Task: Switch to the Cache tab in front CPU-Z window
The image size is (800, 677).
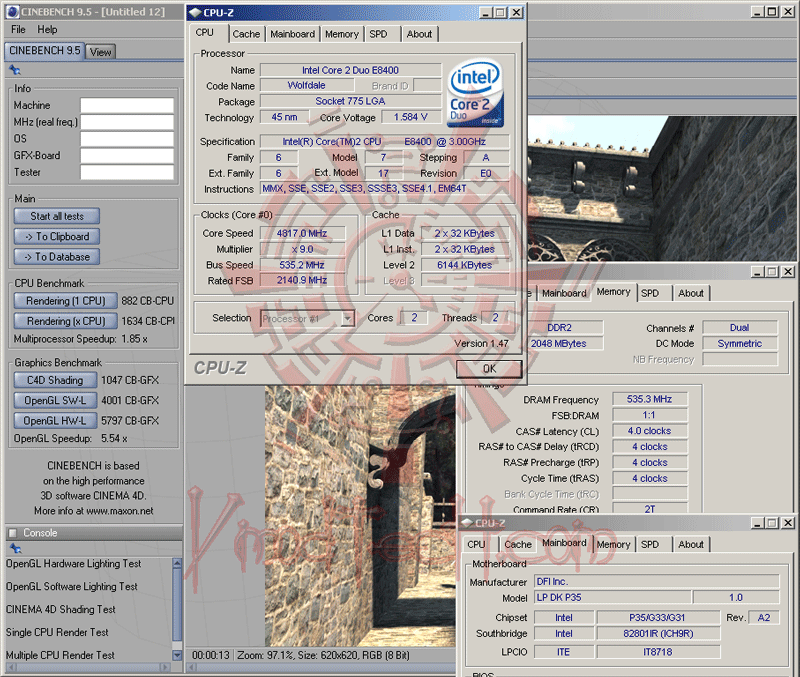Action: [246, 34]
